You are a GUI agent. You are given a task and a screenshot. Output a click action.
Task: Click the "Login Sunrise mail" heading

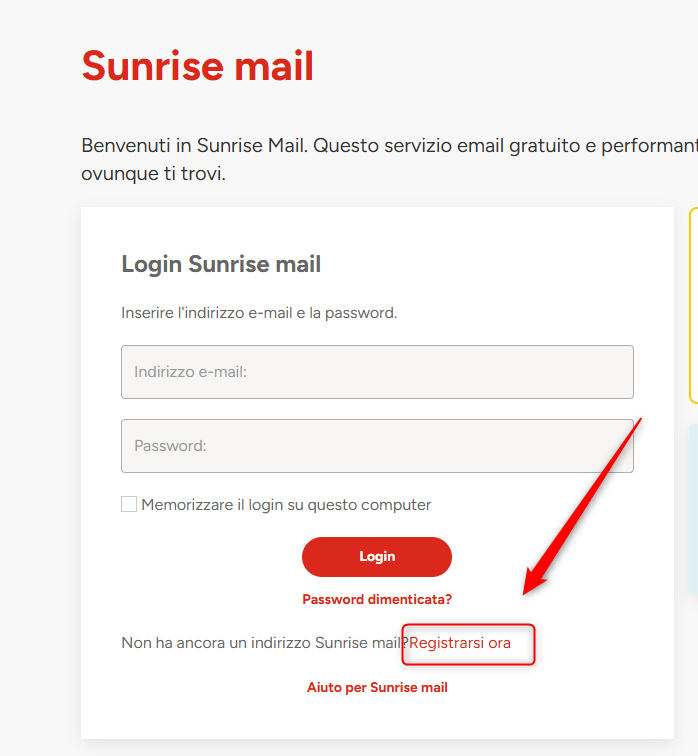point(221,264)
